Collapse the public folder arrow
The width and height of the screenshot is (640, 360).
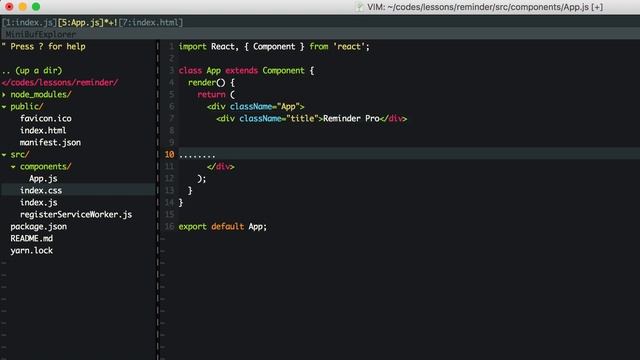(x=4, y=107)
